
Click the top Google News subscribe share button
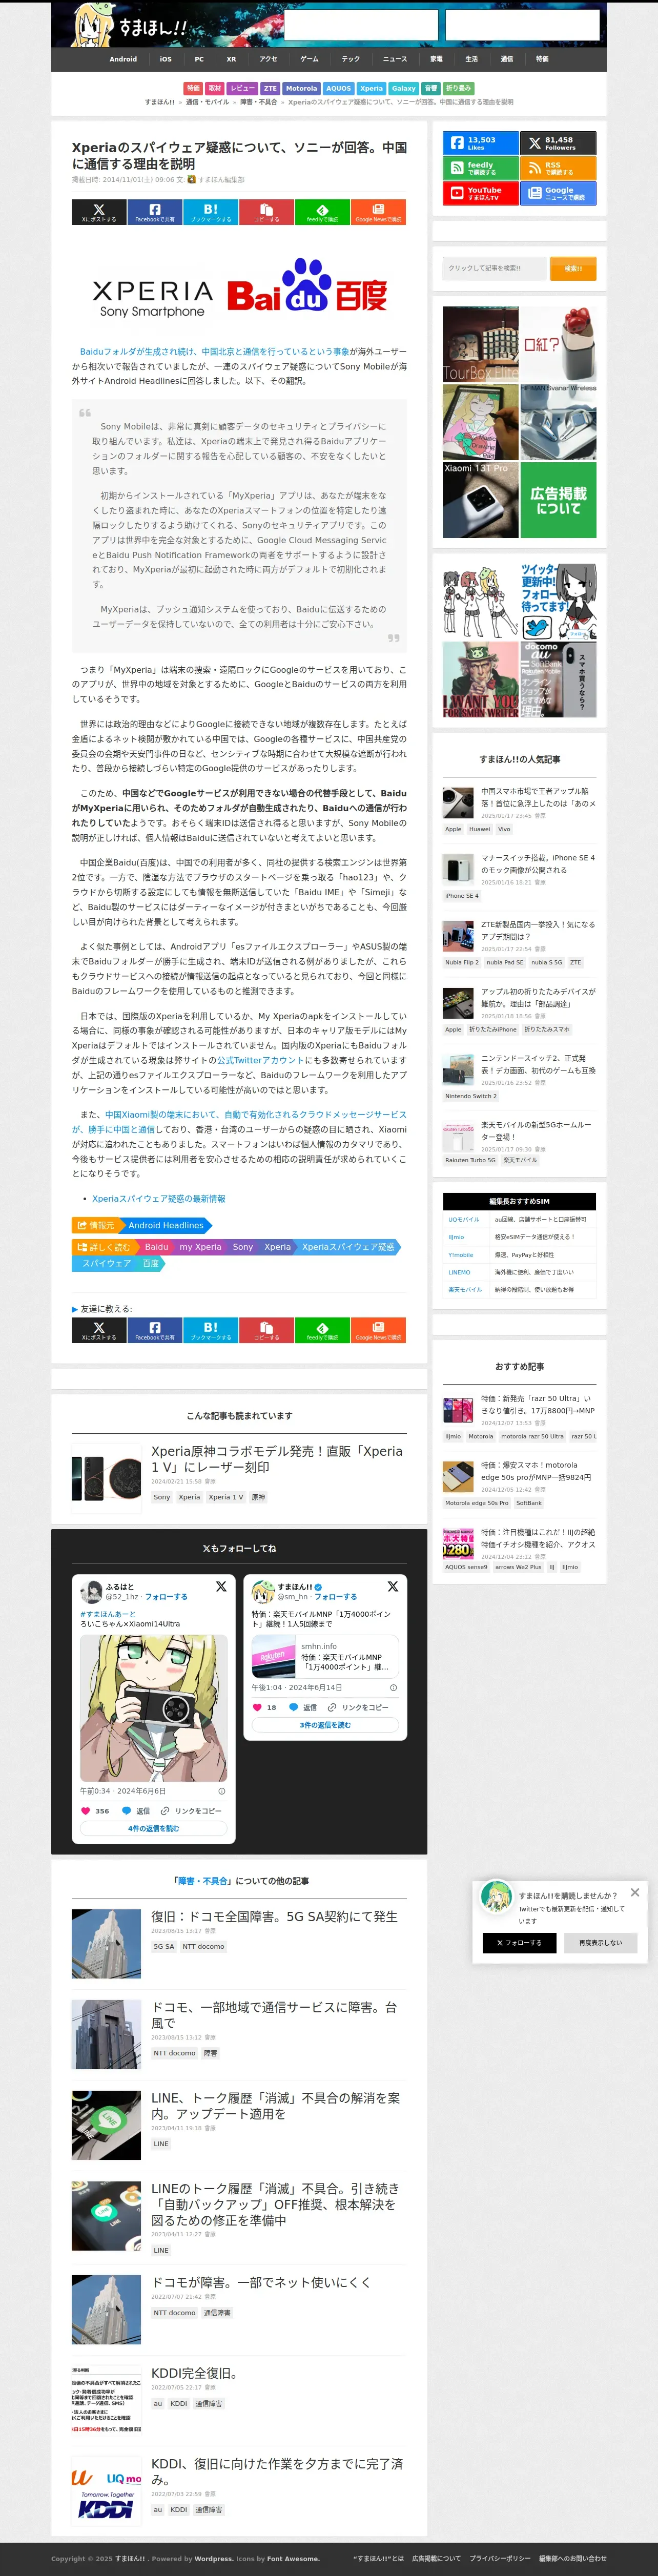tap(378, 212)
